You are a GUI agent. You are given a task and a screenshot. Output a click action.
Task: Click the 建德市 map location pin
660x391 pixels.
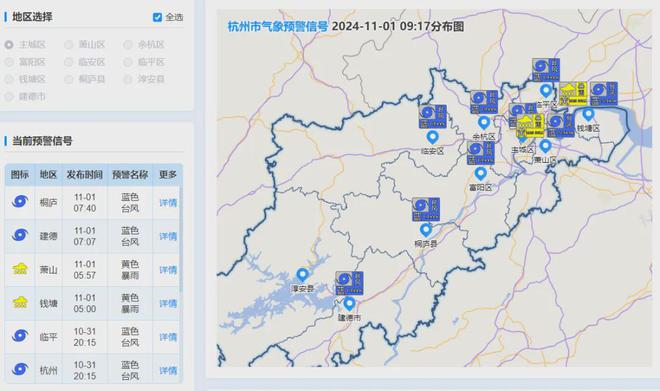coord(349,303)
